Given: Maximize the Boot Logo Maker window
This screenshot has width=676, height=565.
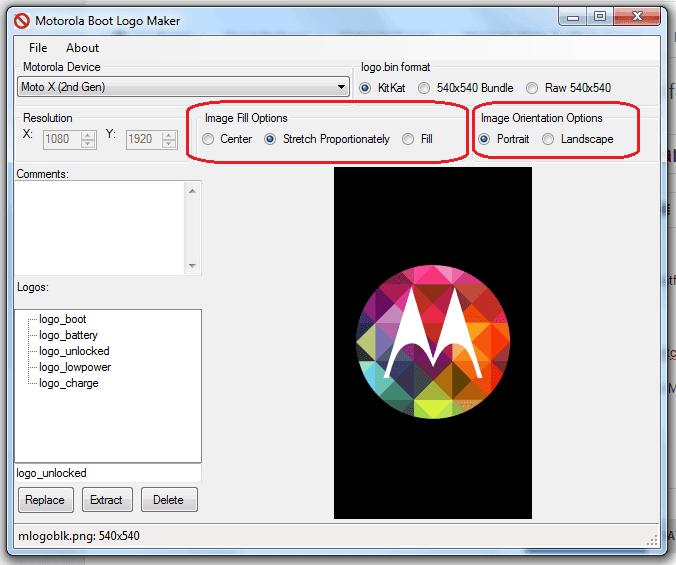Looking at the screenshot, I should pos(600,16).
